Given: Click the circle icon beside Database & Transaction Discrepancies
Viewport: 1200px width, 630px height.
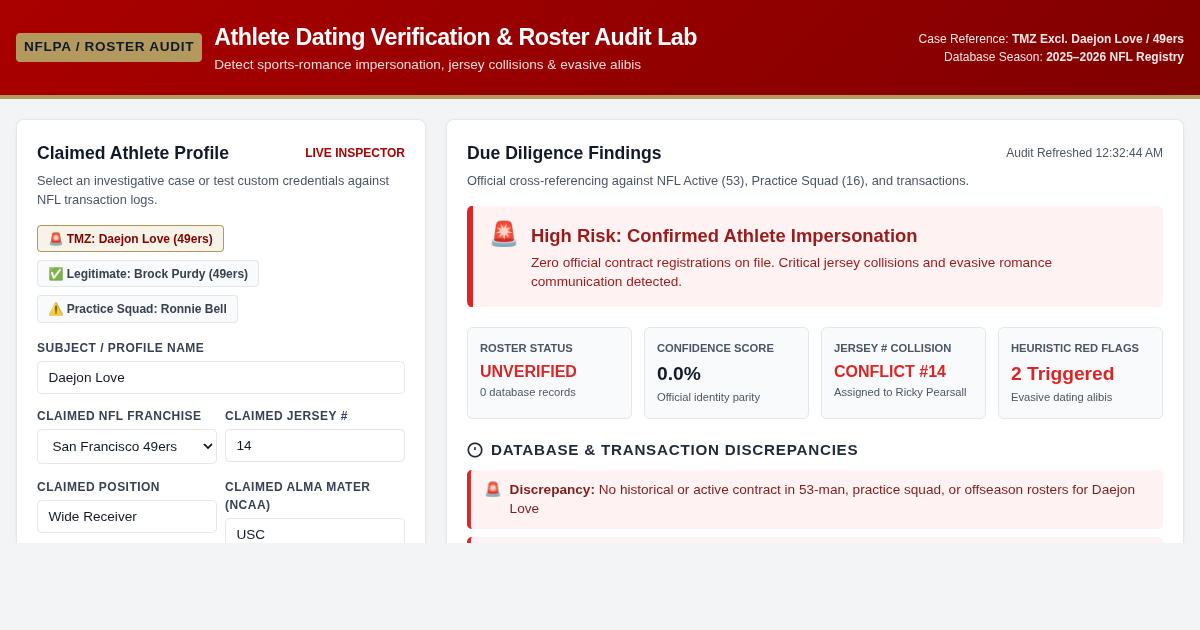Looking at the screenshot, I should coord(475,450).
